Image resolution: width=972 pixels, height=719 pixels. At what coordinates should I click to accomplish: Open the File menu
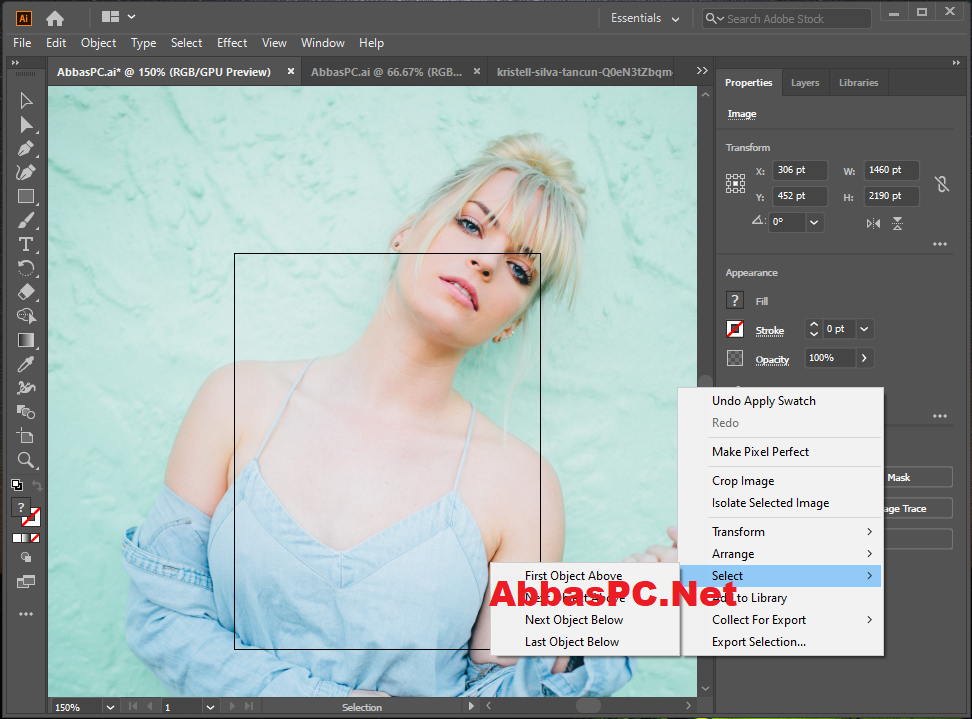tap(22, 43)
